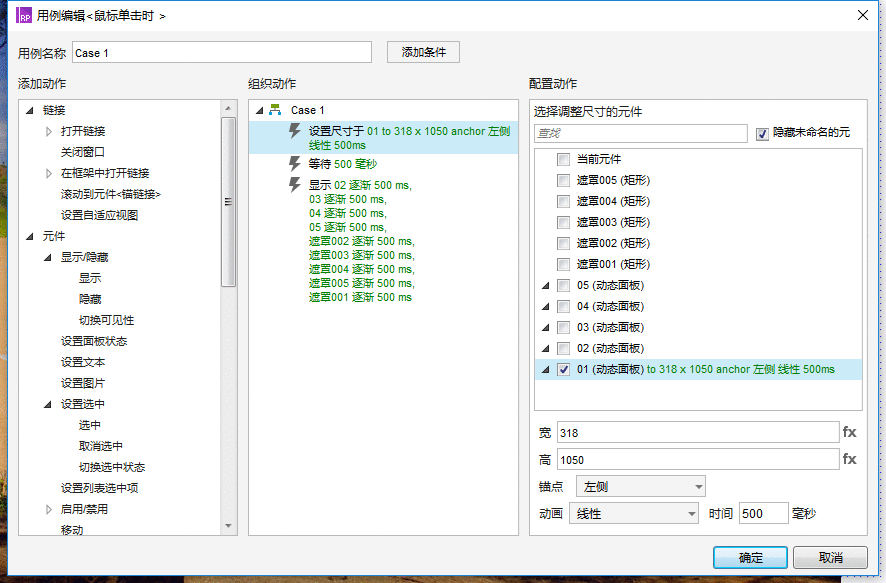886x583 pixels.
Task: Expand the 01 (动态面板) node arrow
Action: 545,369
